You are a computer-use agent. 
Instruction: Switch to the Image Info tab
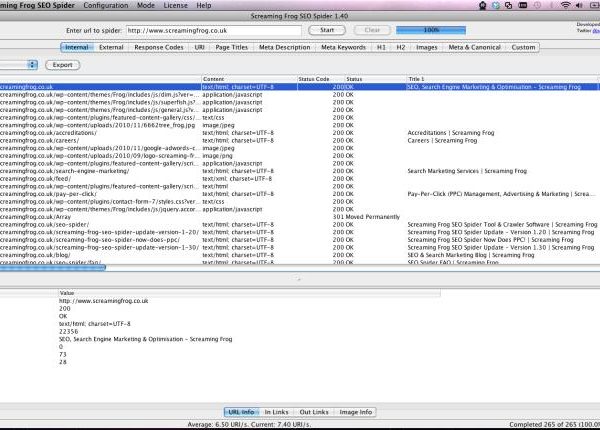pos(355,412)
